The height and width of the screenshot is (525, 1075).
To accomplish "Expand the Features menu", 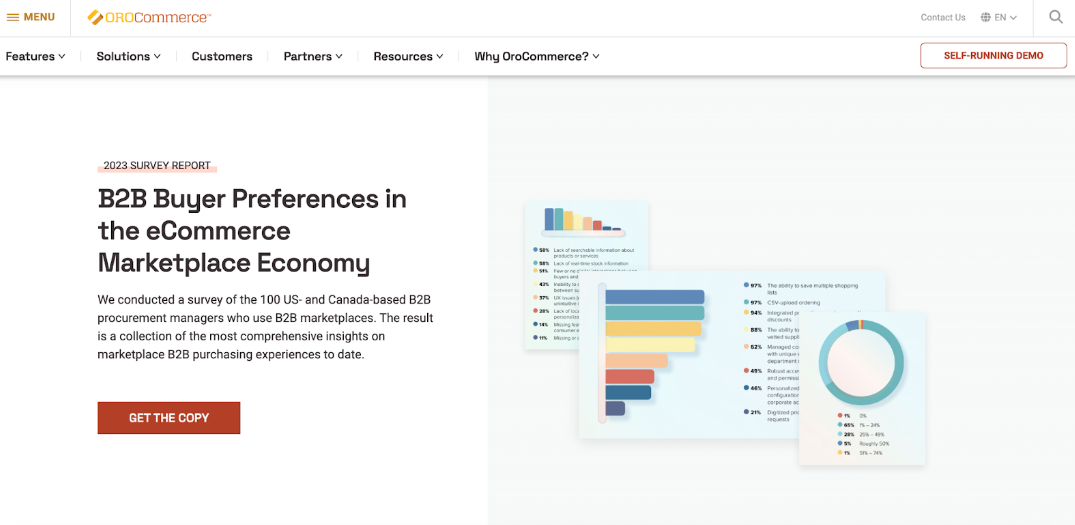I will [36, 56].
